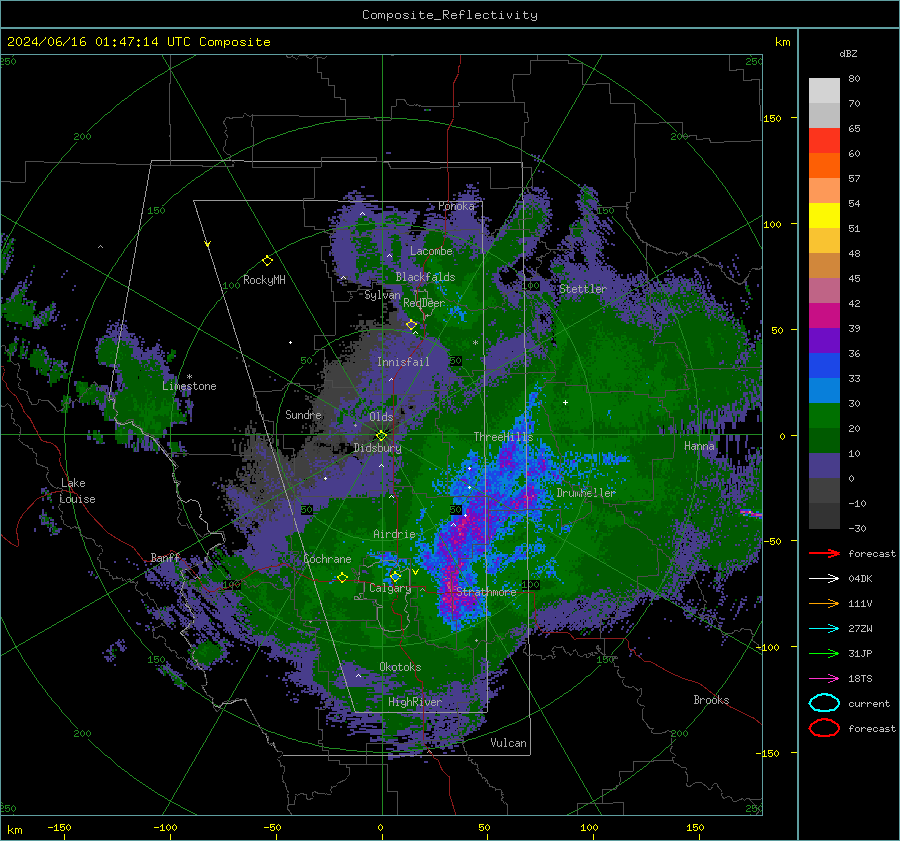Click the Lake Louise label

77,491
